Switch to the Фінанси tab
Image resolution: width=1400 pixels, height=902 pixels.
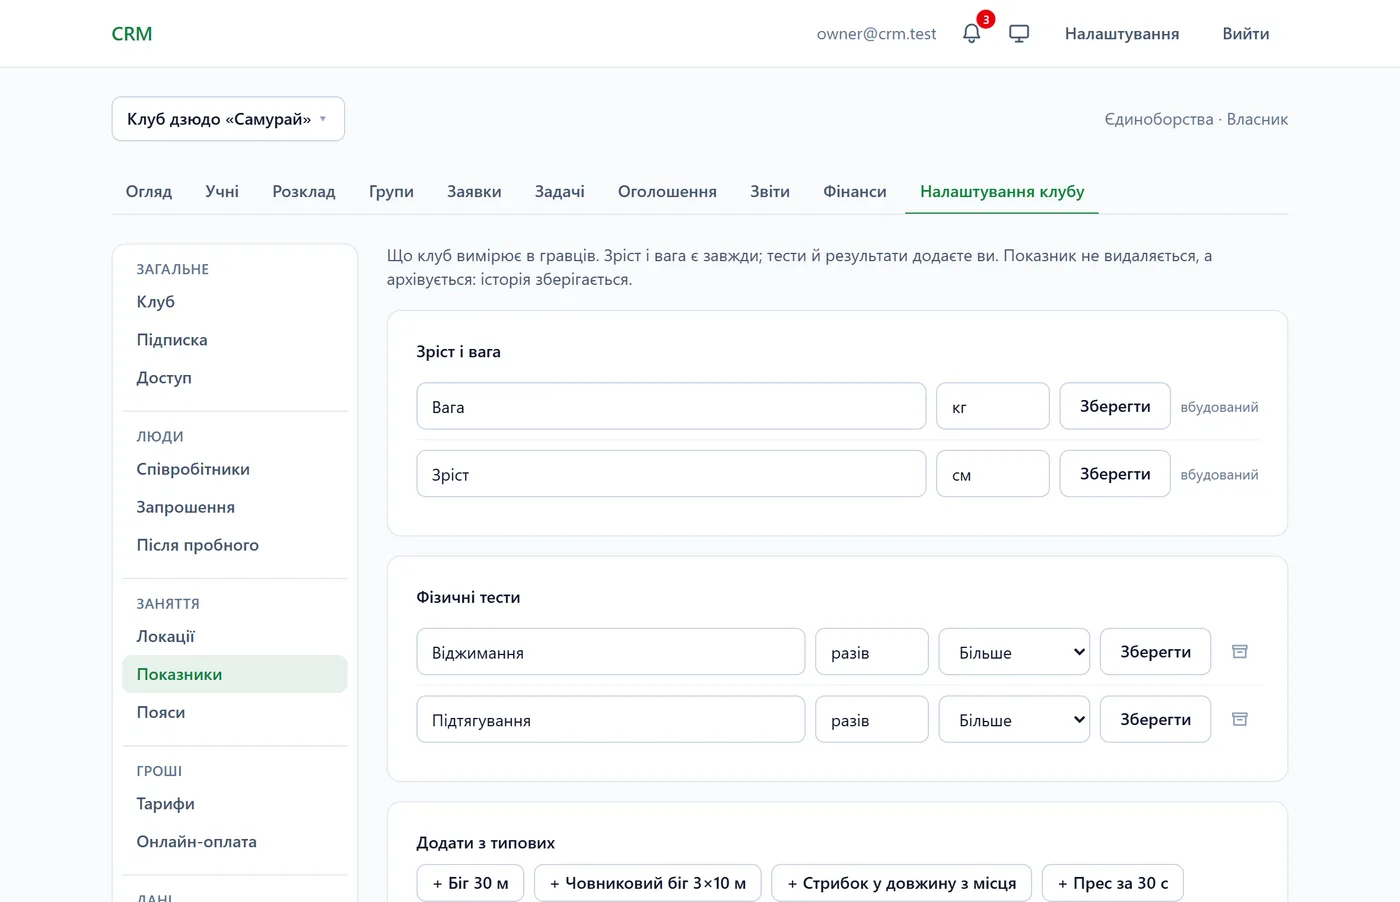point(855,191)
